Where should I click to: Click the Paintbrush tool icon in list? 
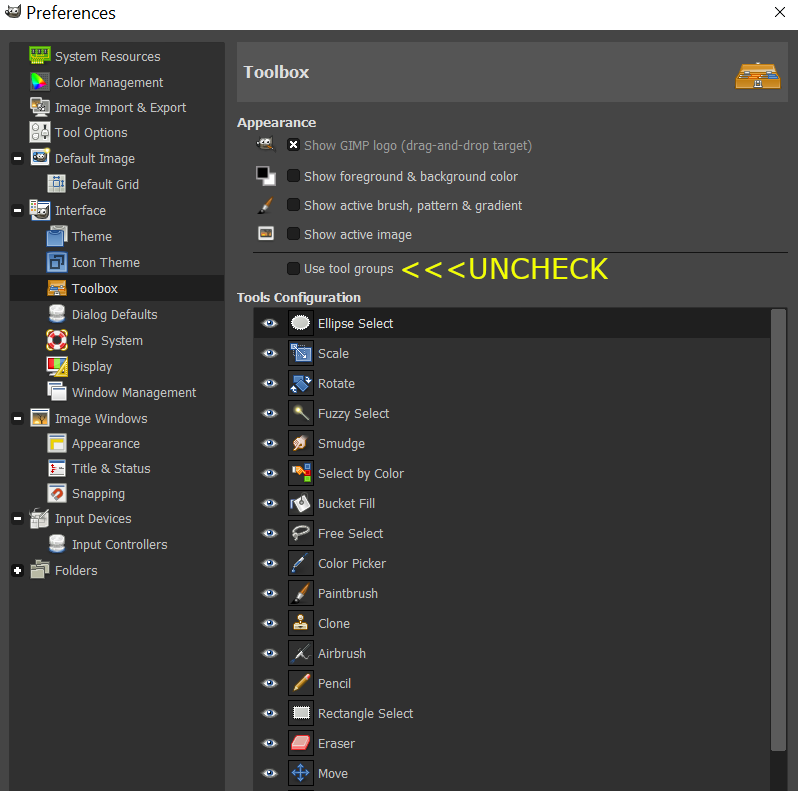point(301,593)
